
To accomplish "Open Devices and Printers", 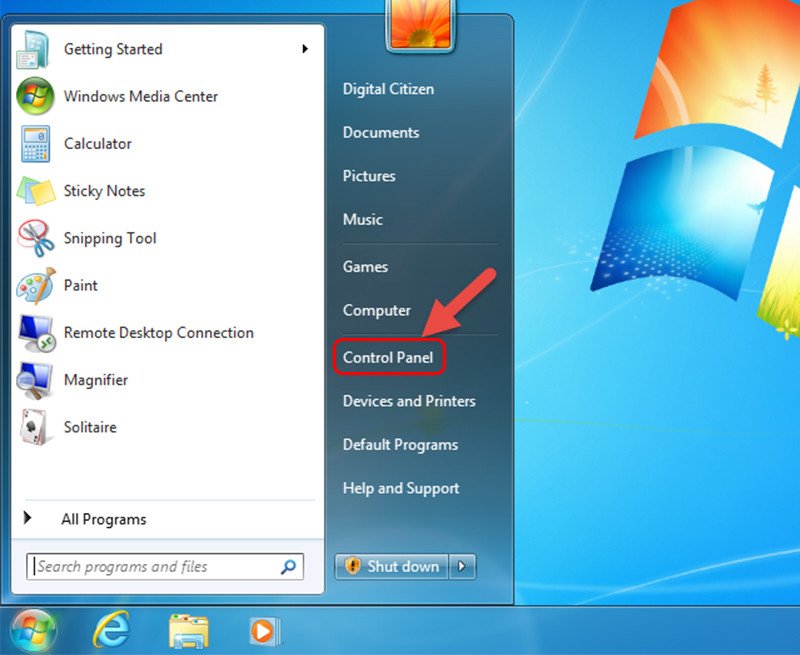I will 408,401.
